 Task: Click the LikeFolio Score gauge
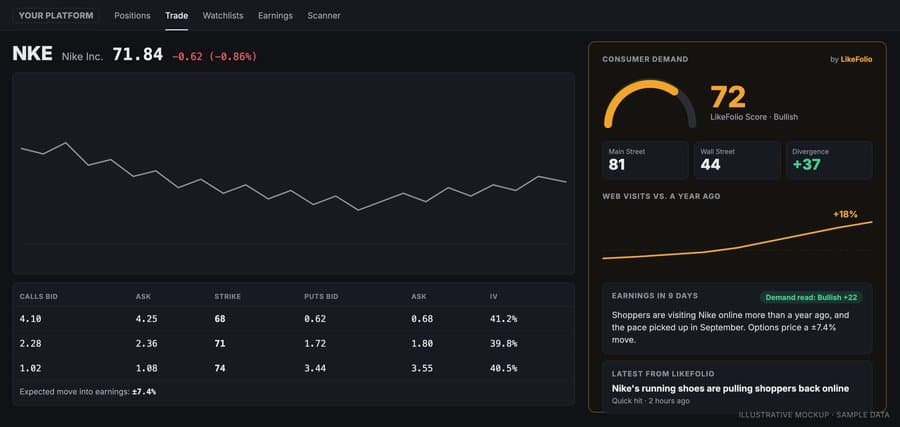pos(649,104)
